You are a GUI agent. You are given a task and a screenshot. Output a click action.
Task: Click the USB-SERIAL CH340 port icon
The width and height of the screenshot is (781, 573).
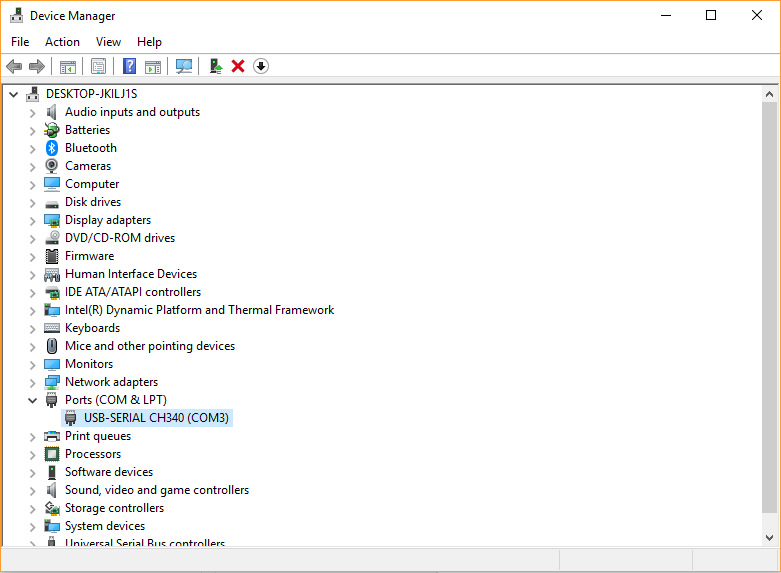point(71,418)
